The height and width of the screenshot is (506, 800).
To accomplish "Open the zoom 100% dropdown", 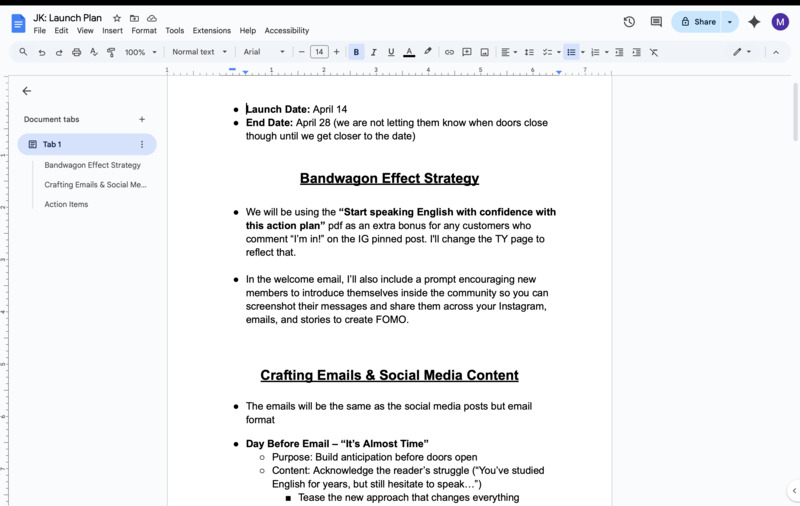I will click(141, 52).
